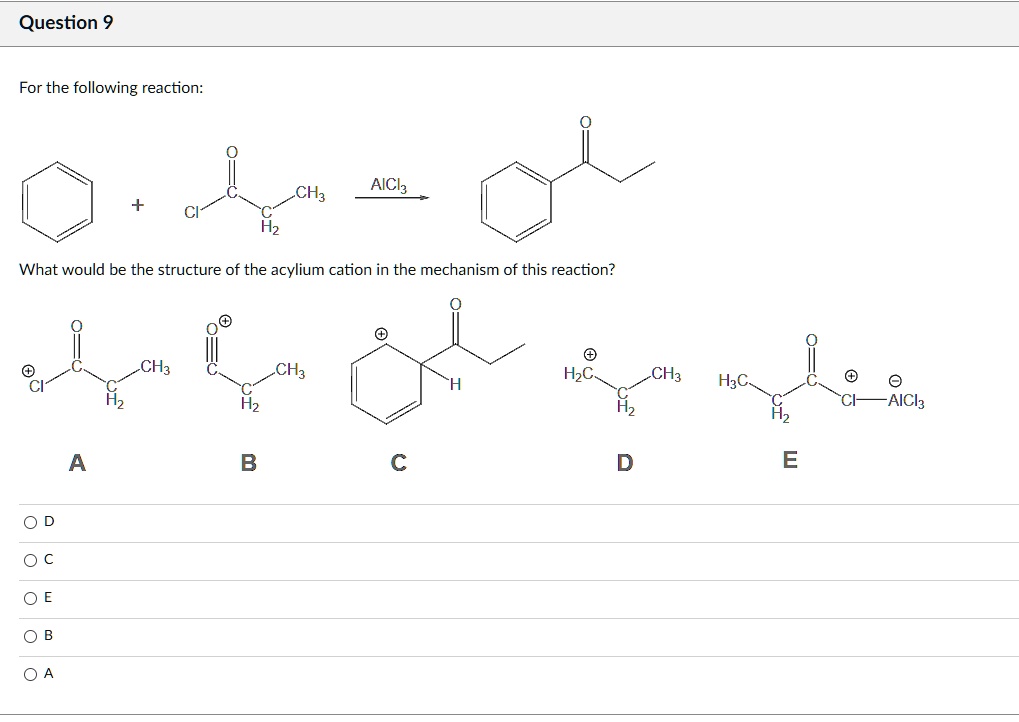Select radio button for answer D

(x=31, y=520)
